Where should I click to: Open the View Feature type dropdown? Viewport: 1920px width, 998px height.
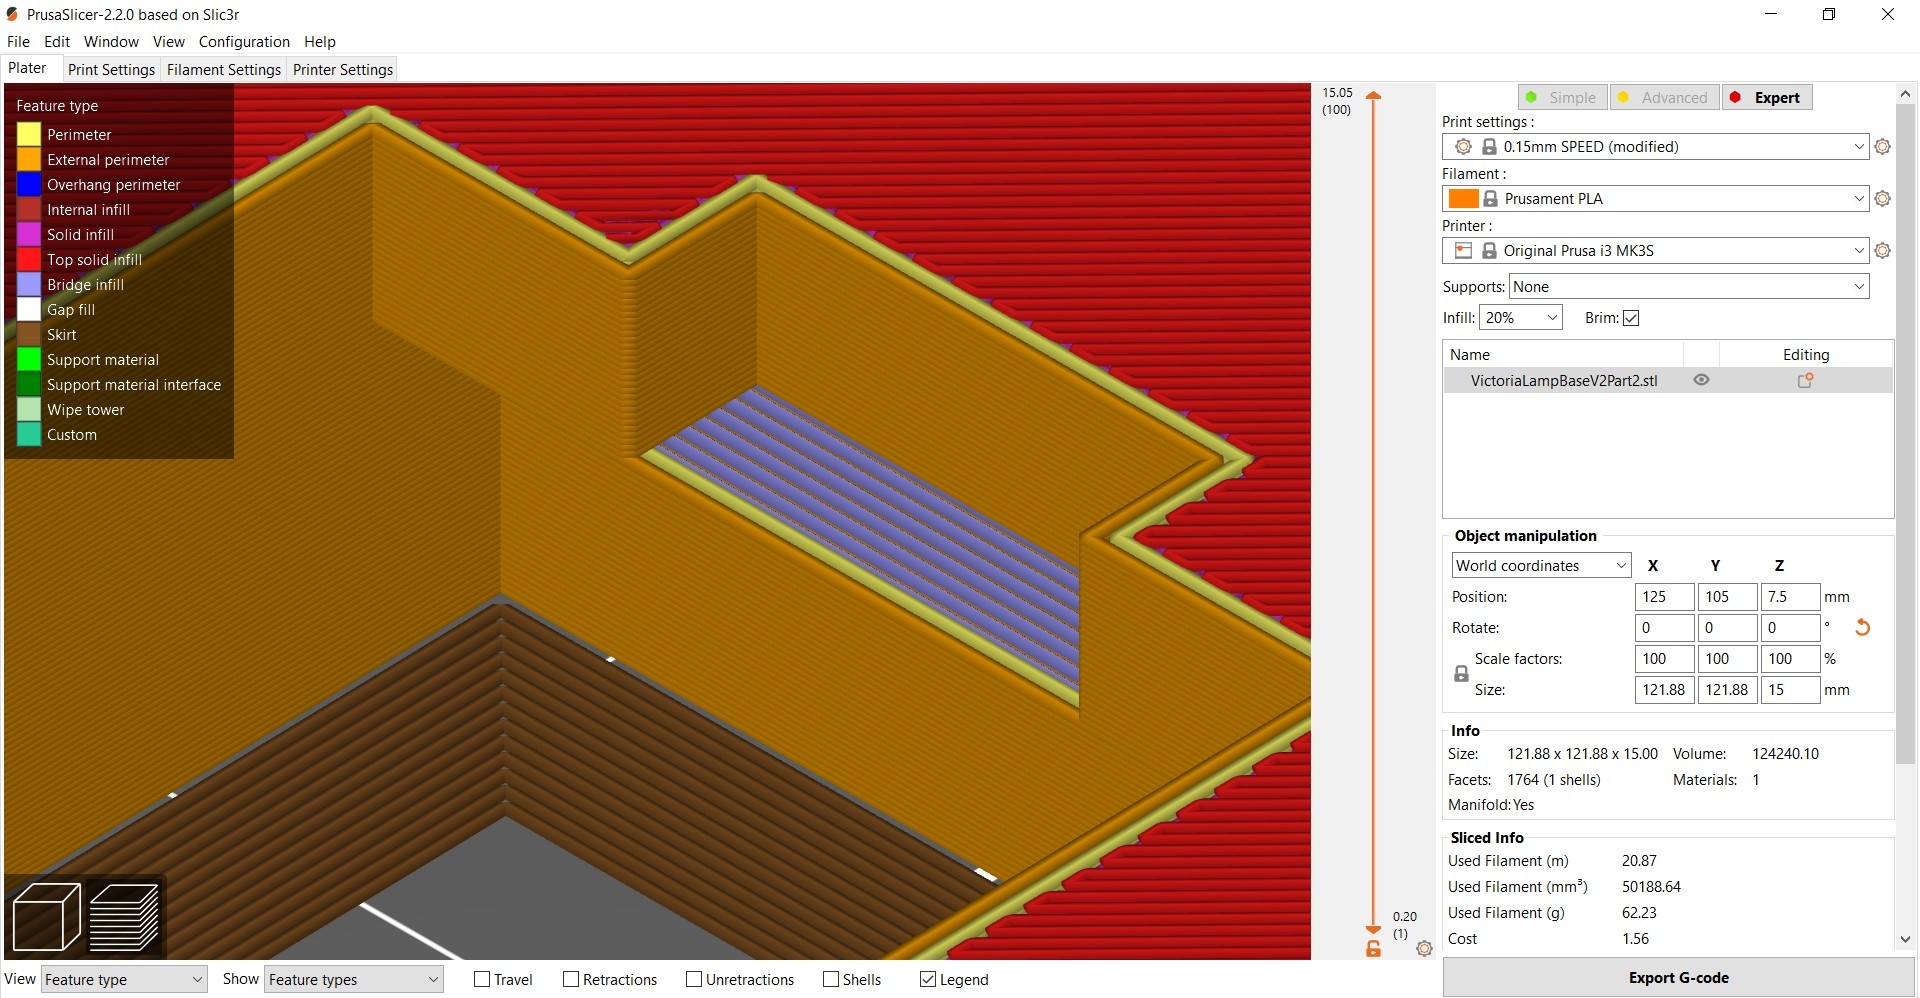coord(124,979)
